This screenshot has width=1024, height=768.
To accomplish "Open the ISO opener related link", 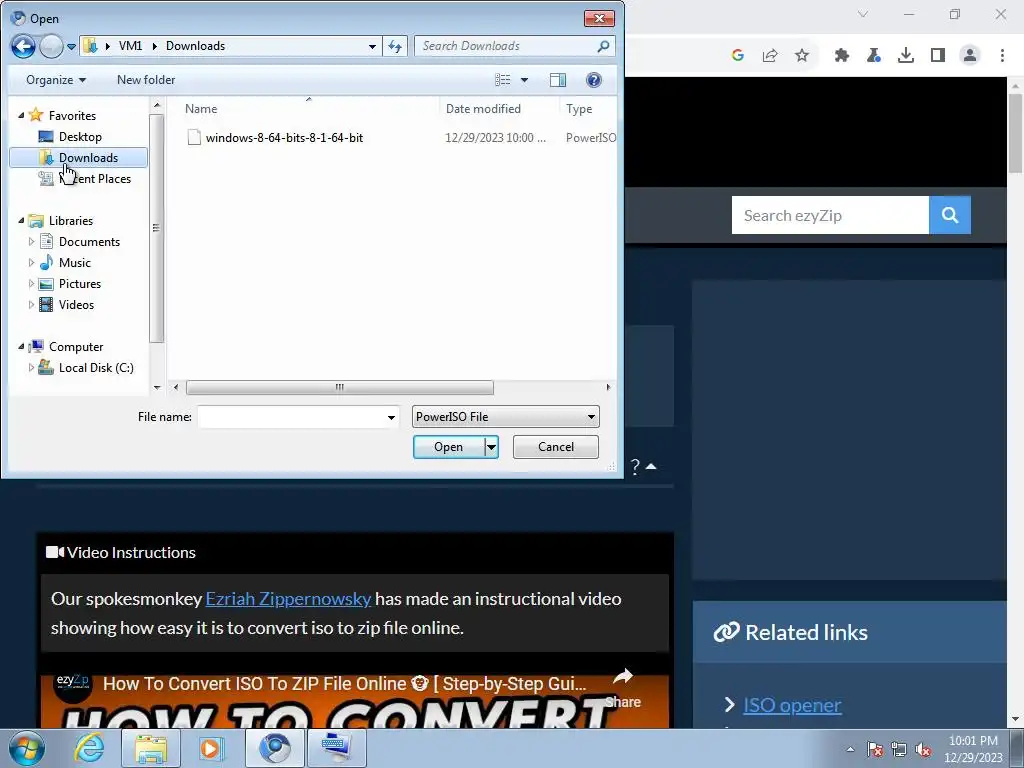I will 792,705.
